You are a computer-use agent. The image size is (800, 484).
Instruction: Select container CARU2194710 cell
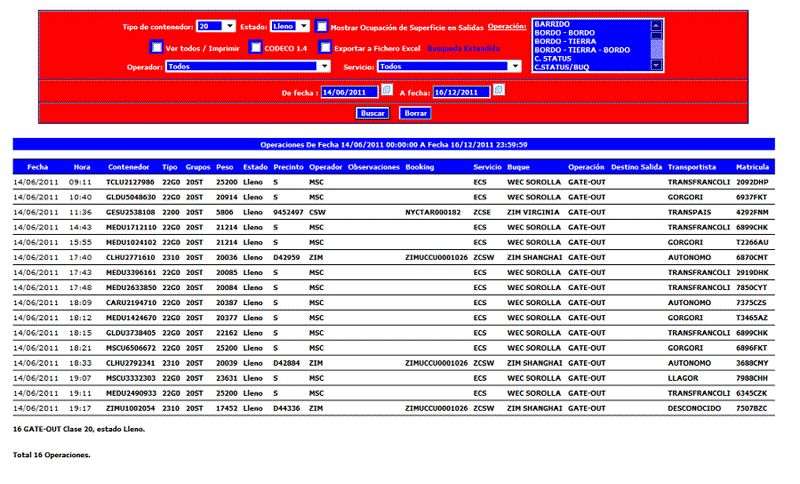(x=131, y=302)
